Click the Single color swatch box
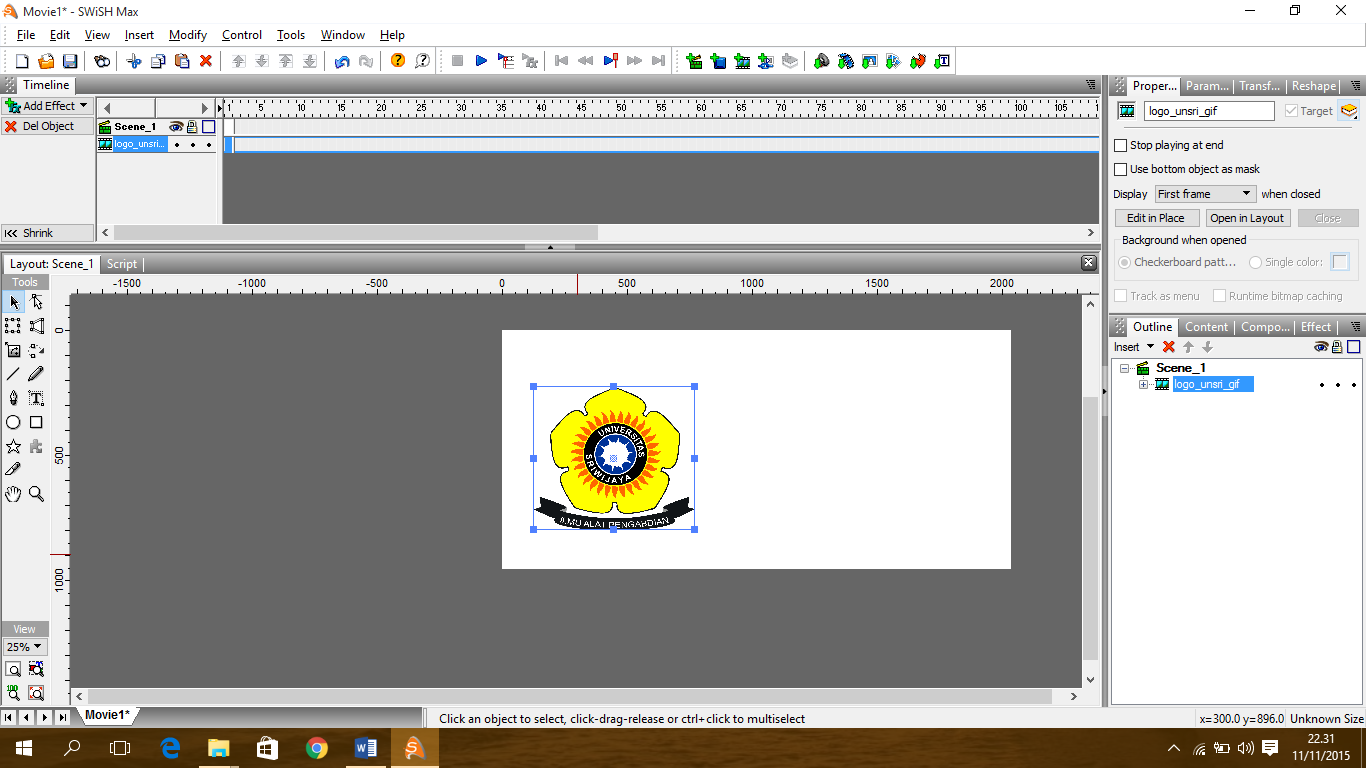The width and height of the screenshot is (1366, 768). (x=1340, y=262)
